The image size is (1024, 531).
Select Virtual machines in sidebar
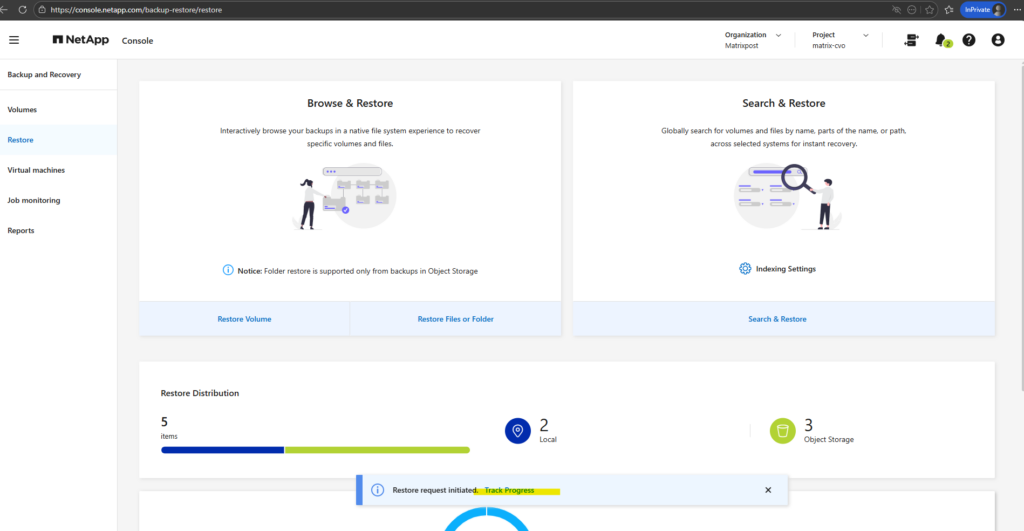[36, 170]
